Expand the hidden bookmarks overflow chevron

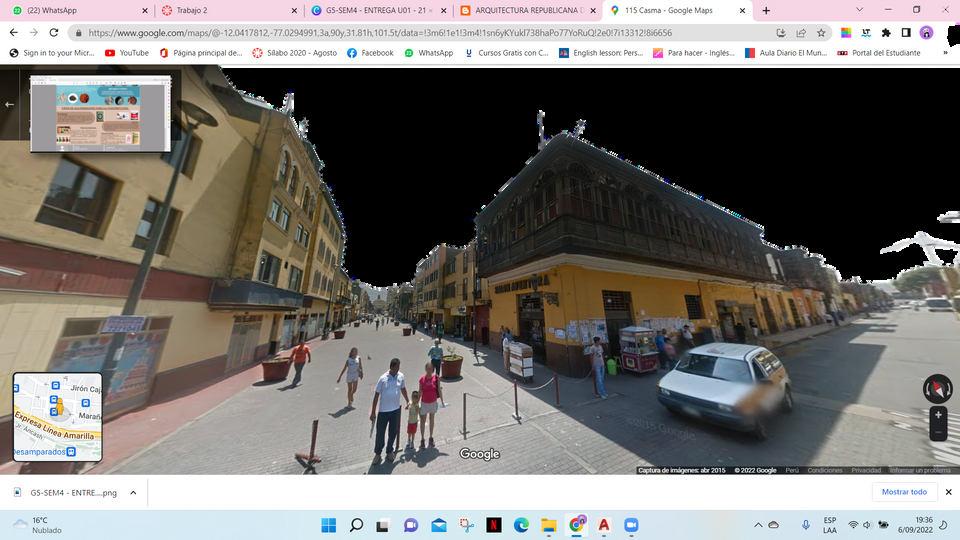[945, 53]
